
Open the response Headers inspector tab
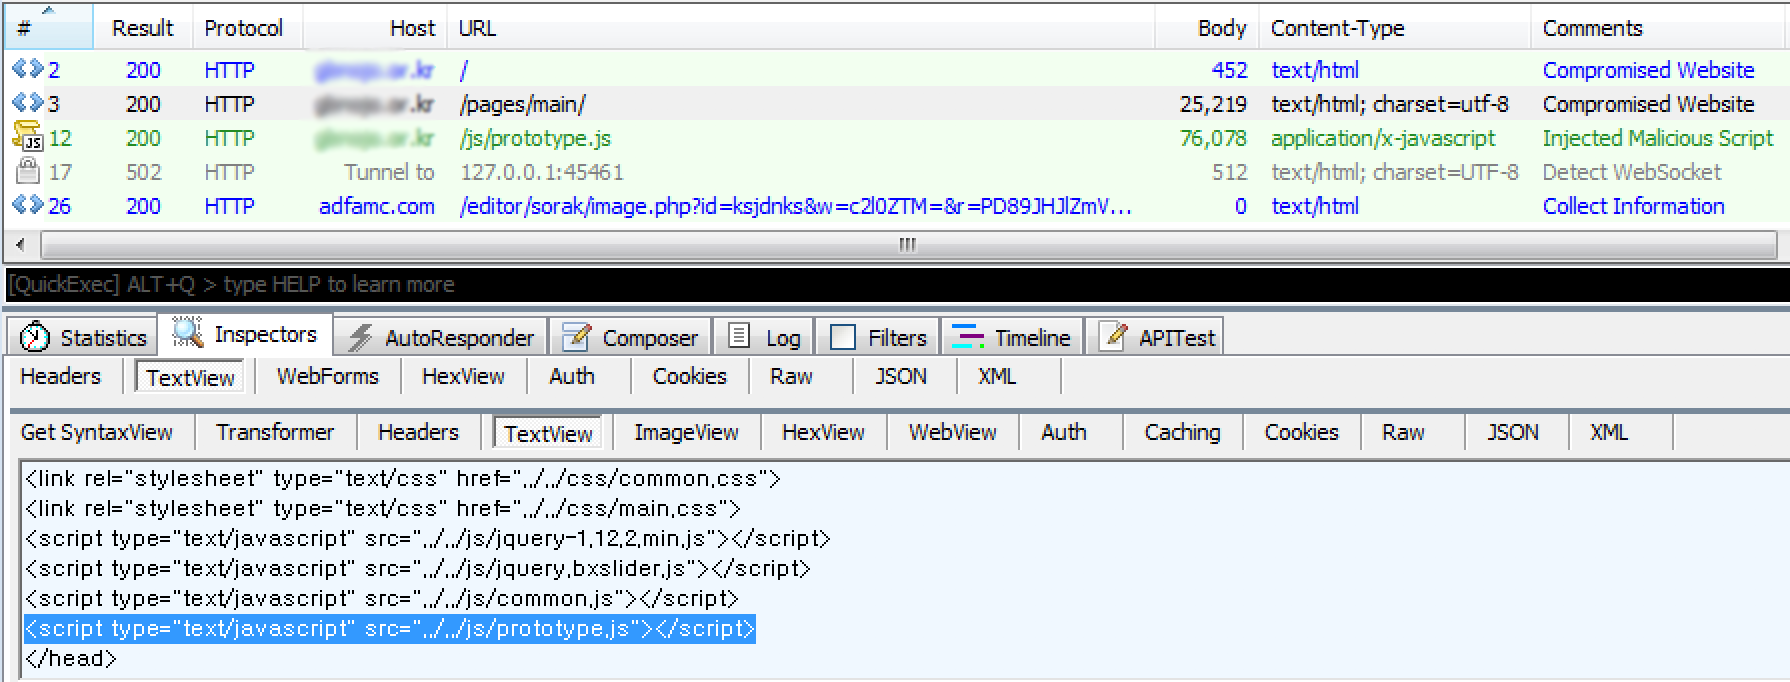pyautogui.click(x=418, y=432)
